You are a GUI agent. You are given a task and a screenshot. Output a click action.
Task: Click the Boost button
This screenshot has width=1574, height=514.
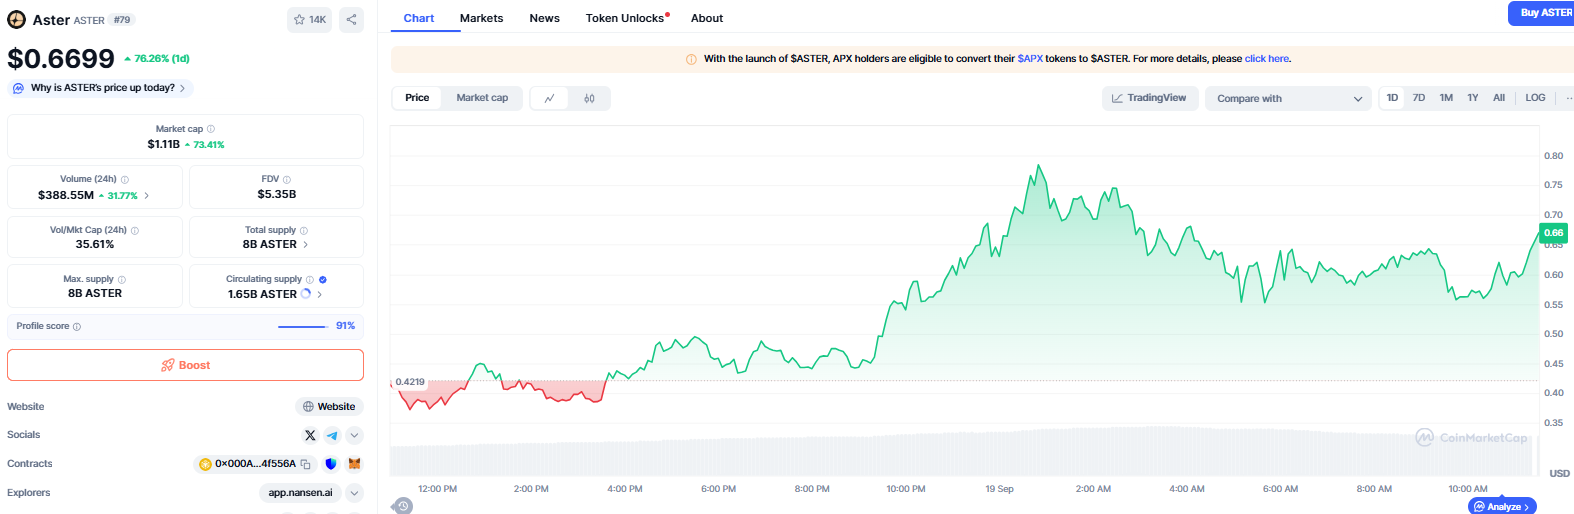point(185,365)
